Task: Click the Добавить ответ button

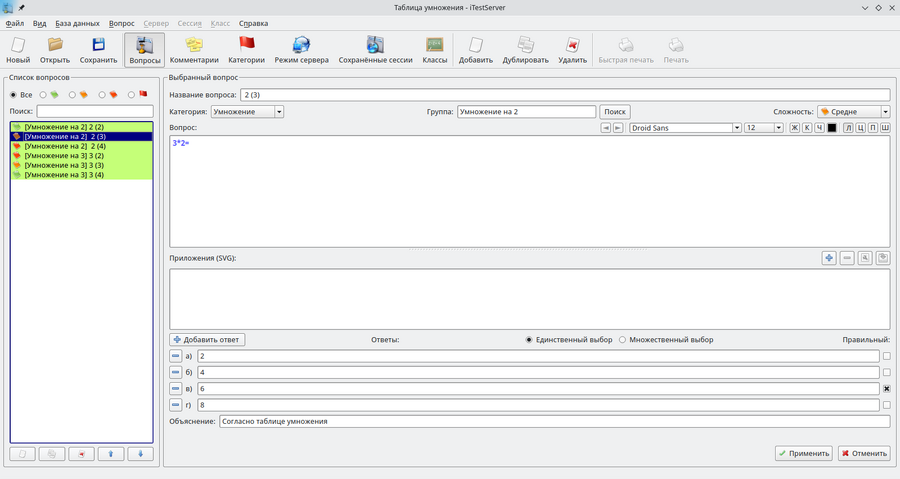Action: pyautogui.click(x=207, y=340)
